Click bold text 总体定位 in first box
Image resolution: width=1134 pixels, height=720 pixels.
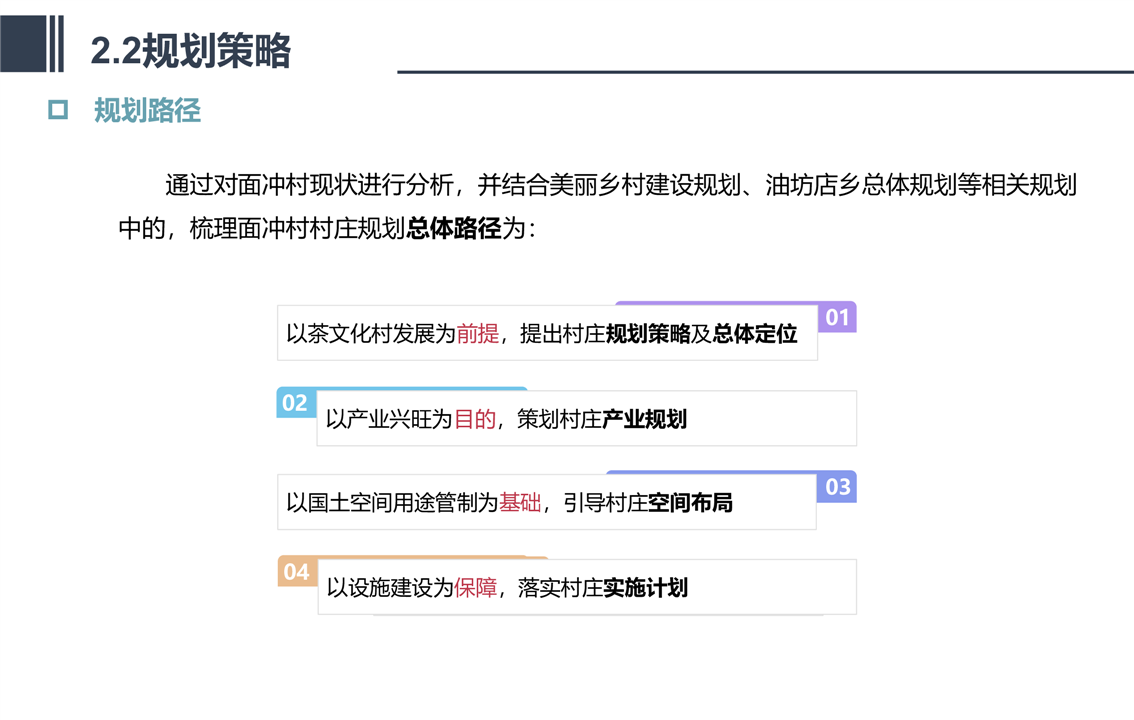click(x=755, y=333)
